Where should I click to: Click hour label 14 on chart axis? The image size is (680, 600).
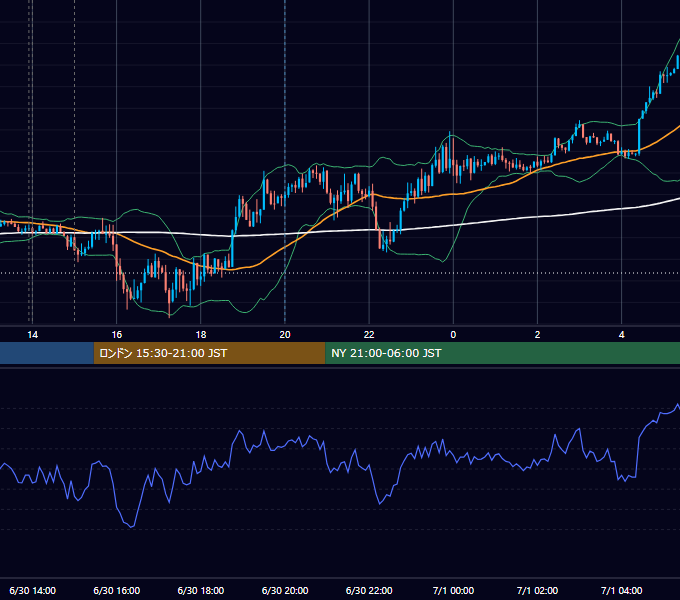(x=33, y=335)
